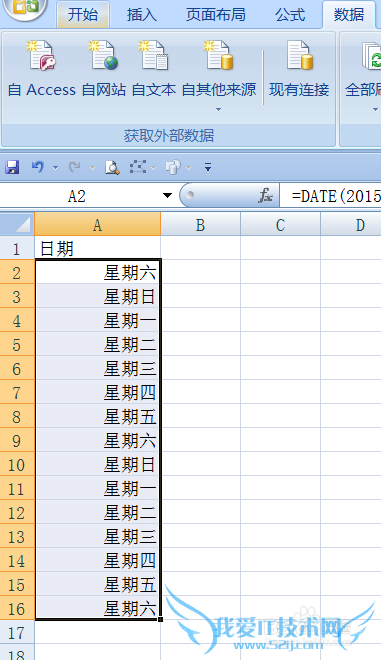Select the 数据 ribbon tab
The width and height of the screenshot is (381, 660).
(x=349, y=15)
